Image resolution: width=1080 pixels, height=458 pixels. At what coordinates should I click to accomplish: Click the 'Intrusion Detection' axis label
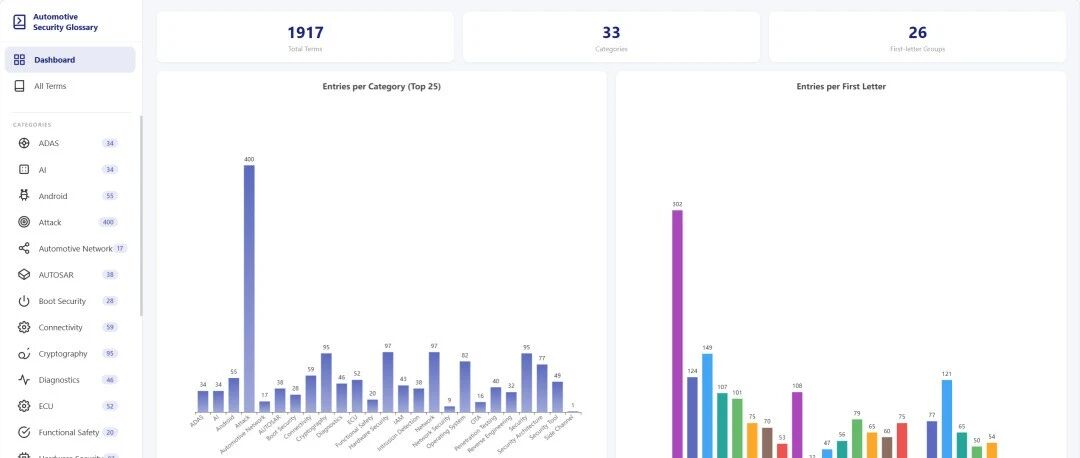pos(401,433)
